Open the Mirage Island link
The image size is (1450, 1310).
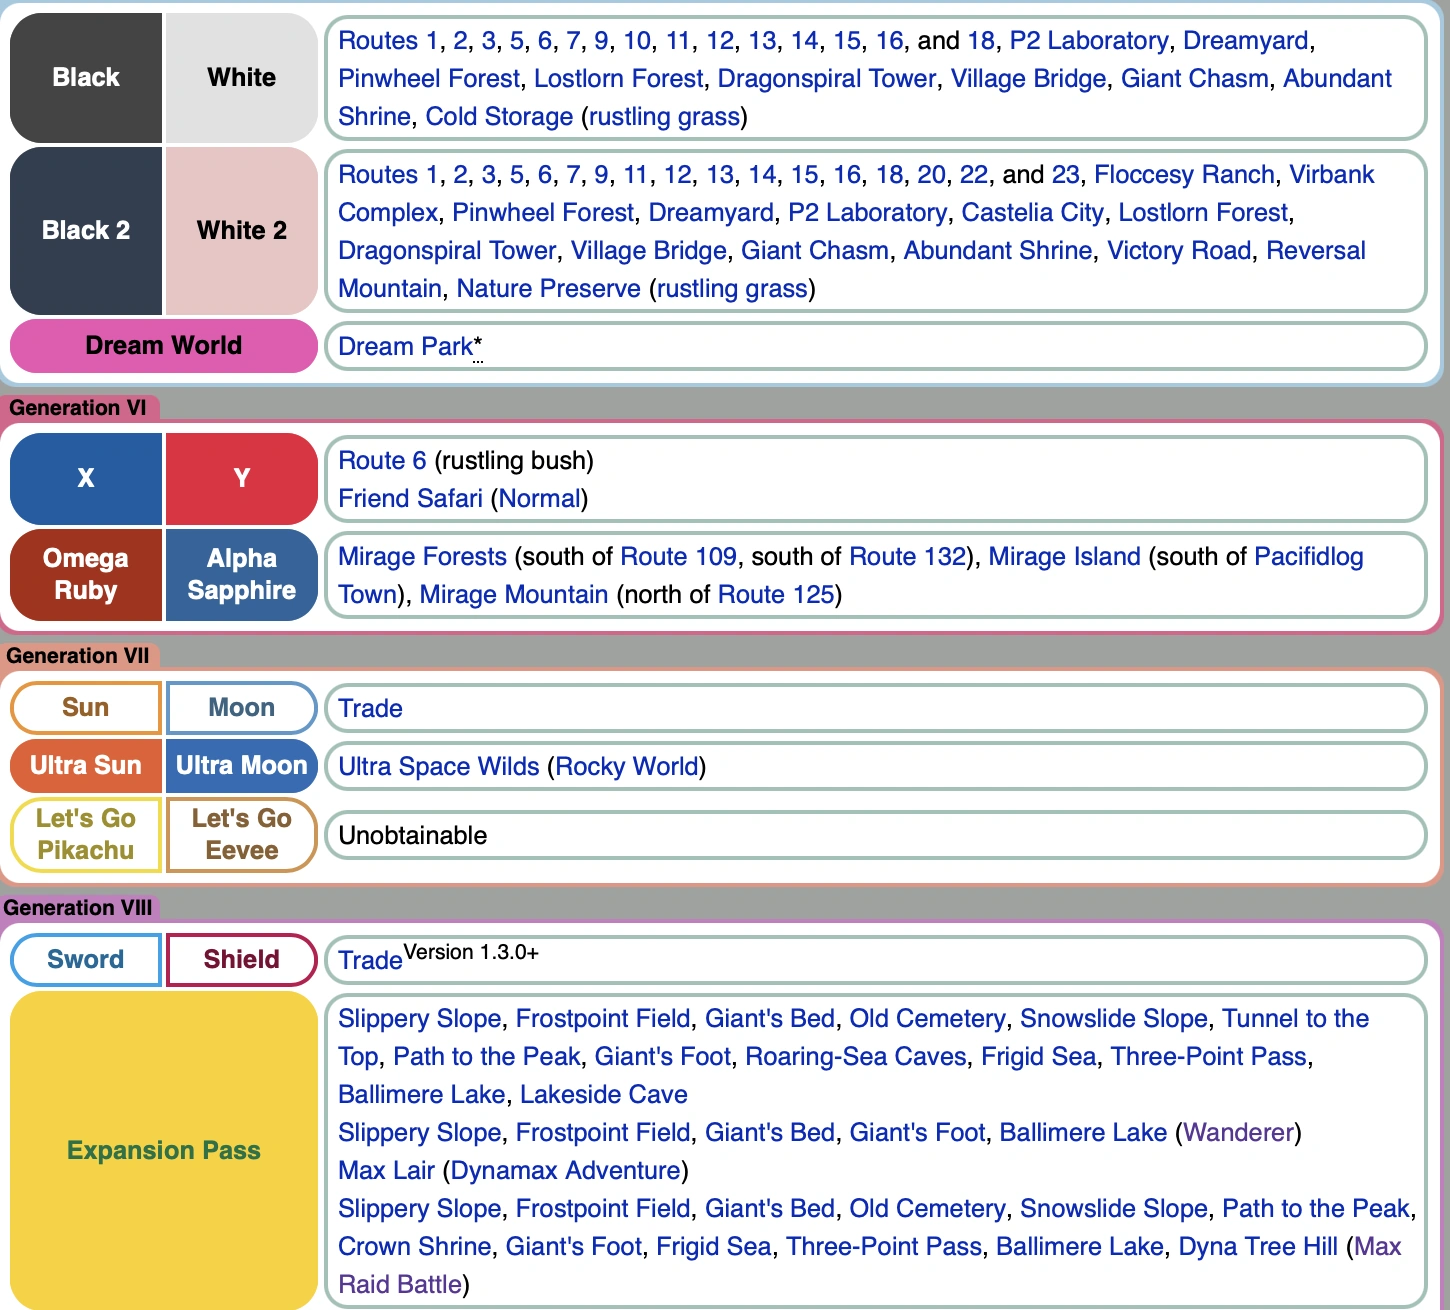click(1064, 557)
